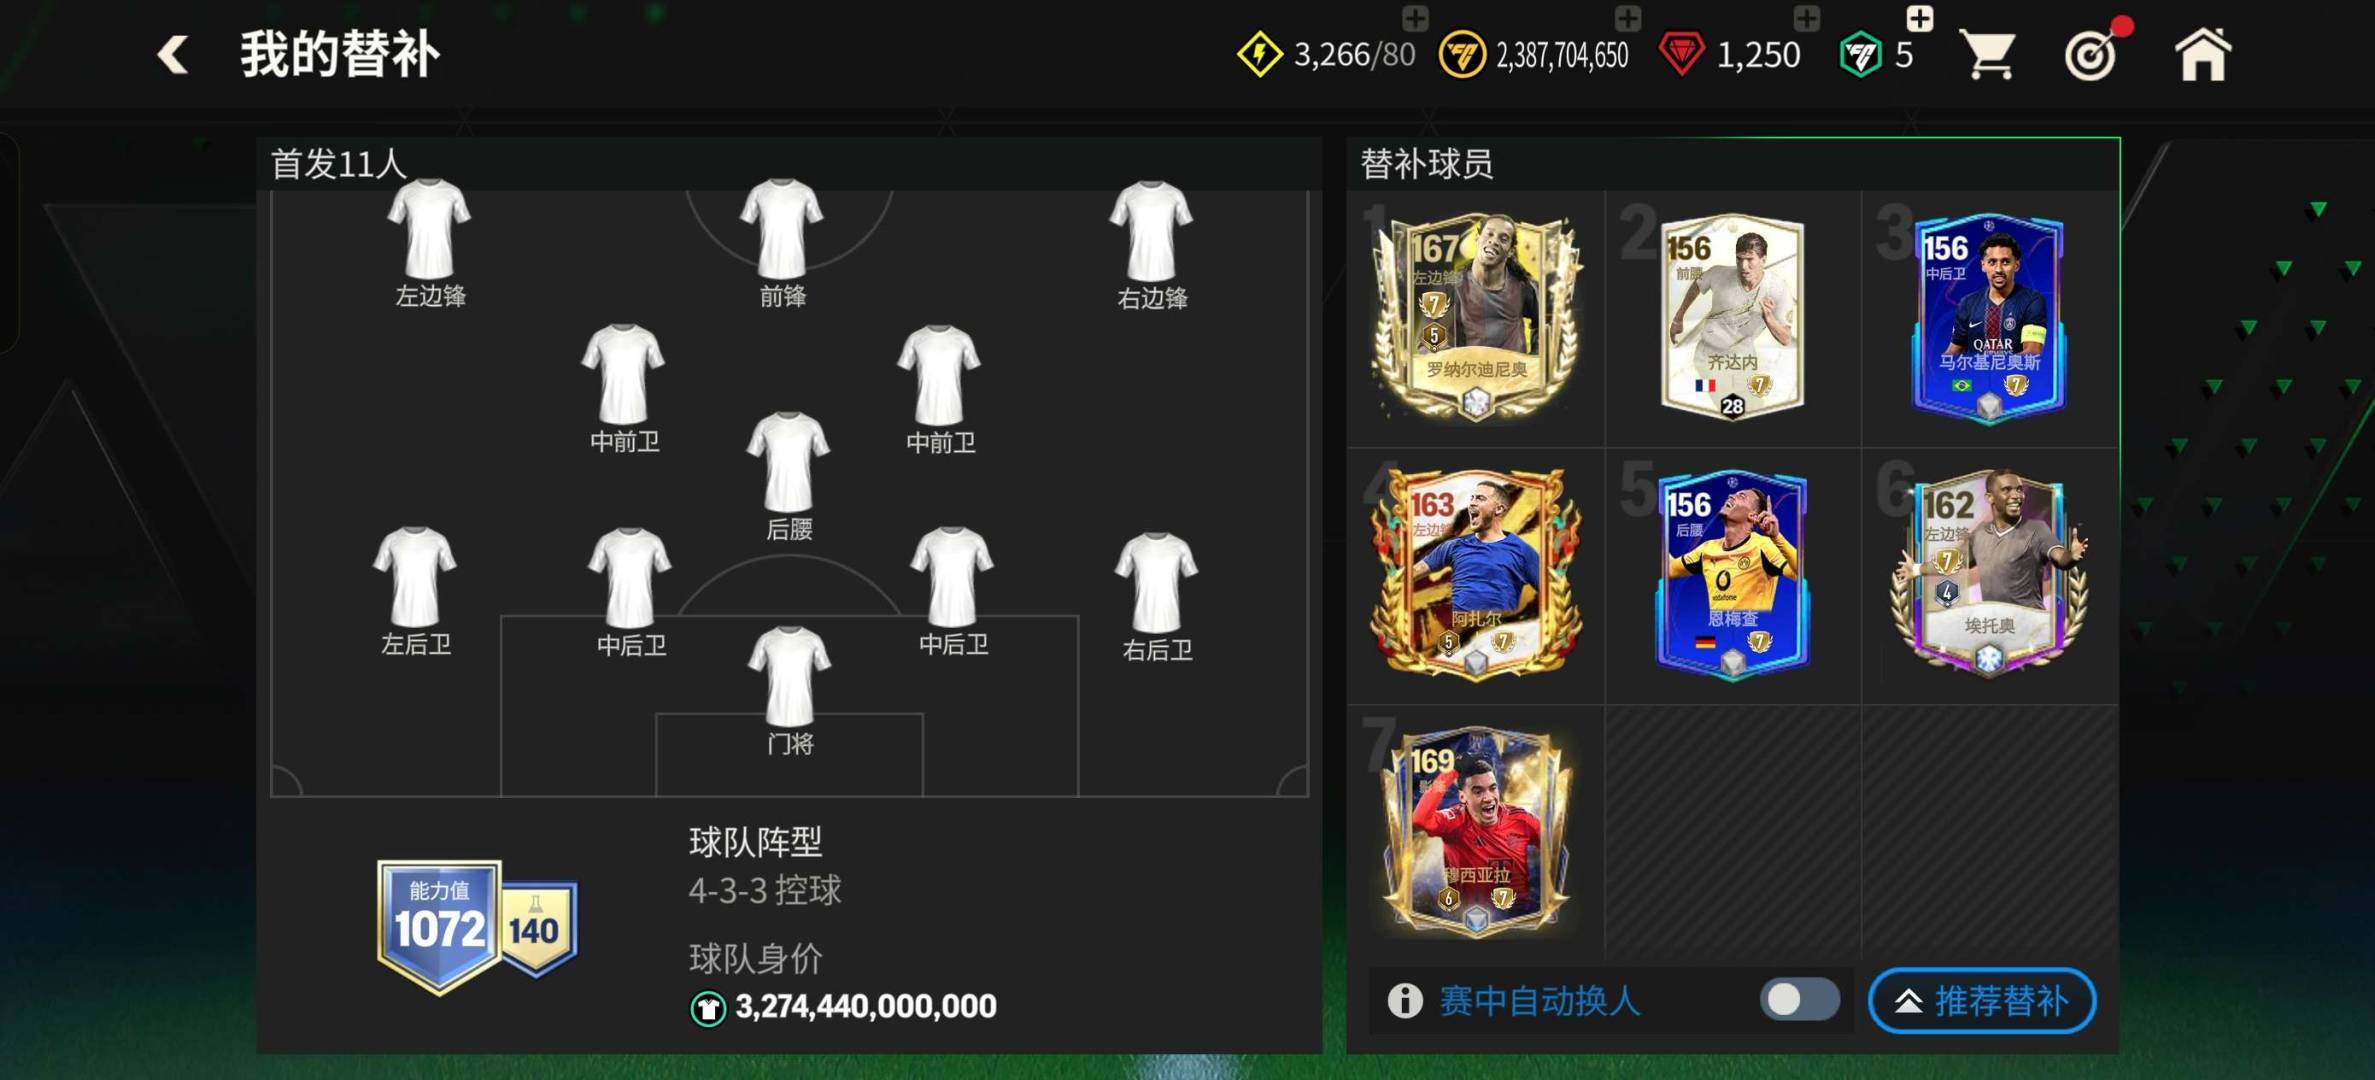Return to the home screen icon
This screenshot has width=2375, height=1080.
click(x=2203, y=54)
